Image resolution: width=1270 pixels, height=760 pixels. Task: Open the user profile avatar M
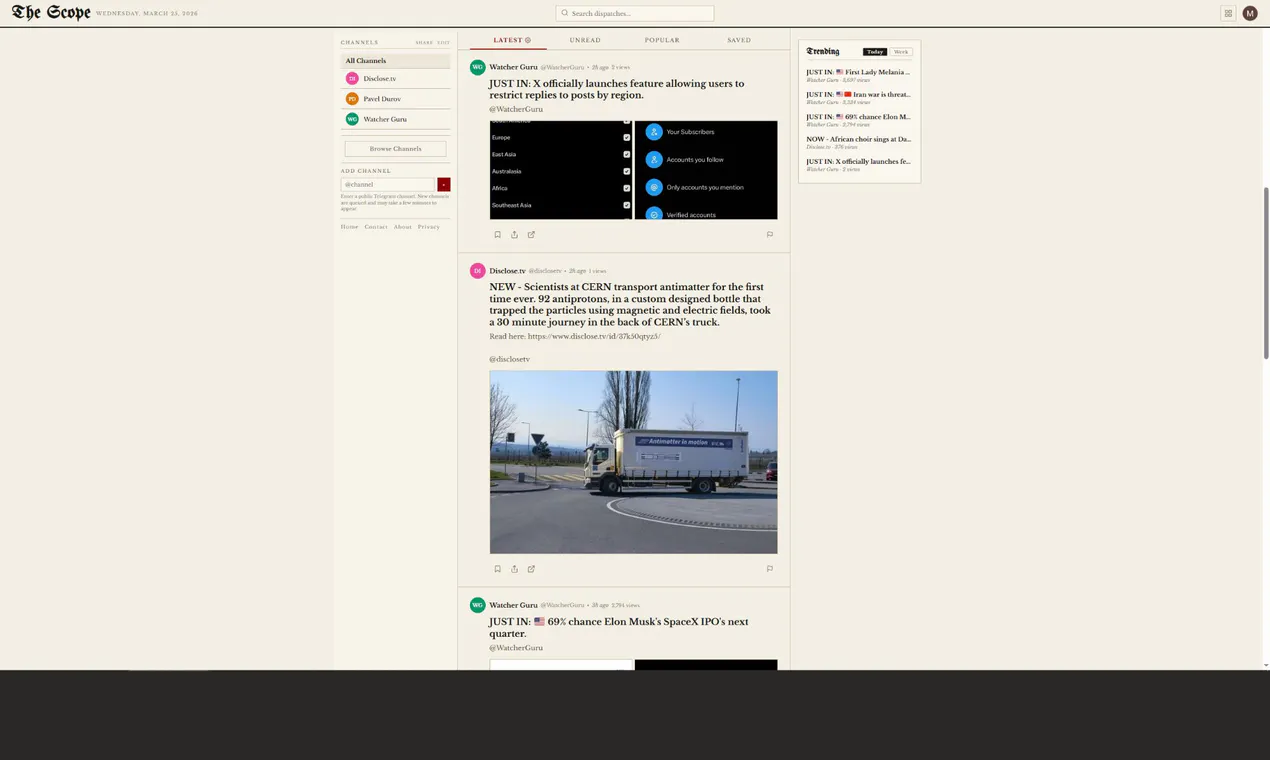pyautogui.click(x=1250, y=13)
